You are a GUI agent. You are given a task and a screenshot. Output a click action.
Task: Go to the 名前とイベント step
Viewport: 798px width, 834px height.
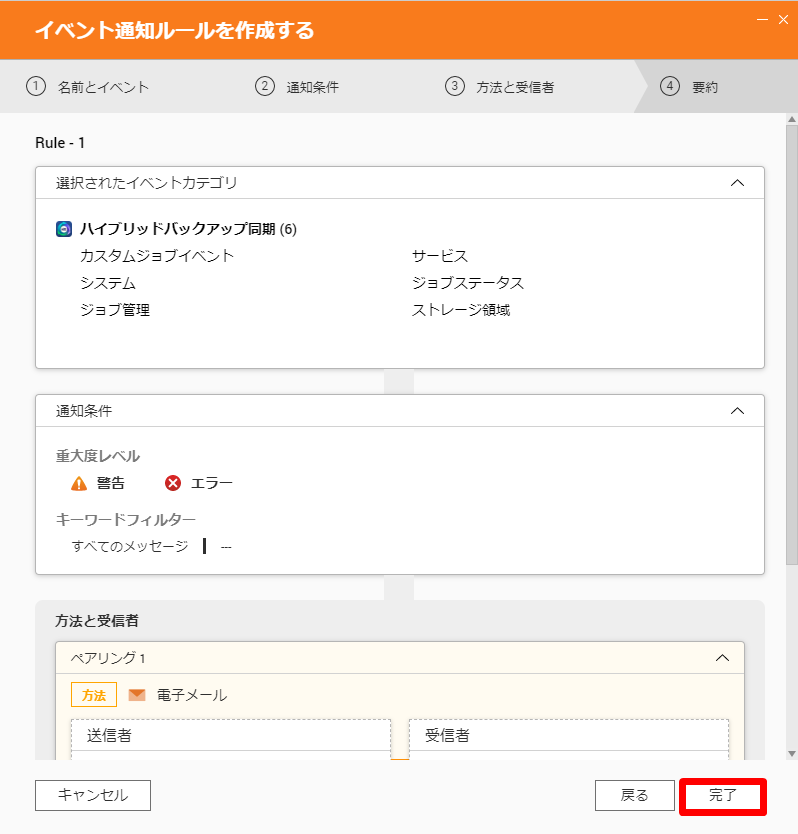pyautogui.click(x=103, y=87)
